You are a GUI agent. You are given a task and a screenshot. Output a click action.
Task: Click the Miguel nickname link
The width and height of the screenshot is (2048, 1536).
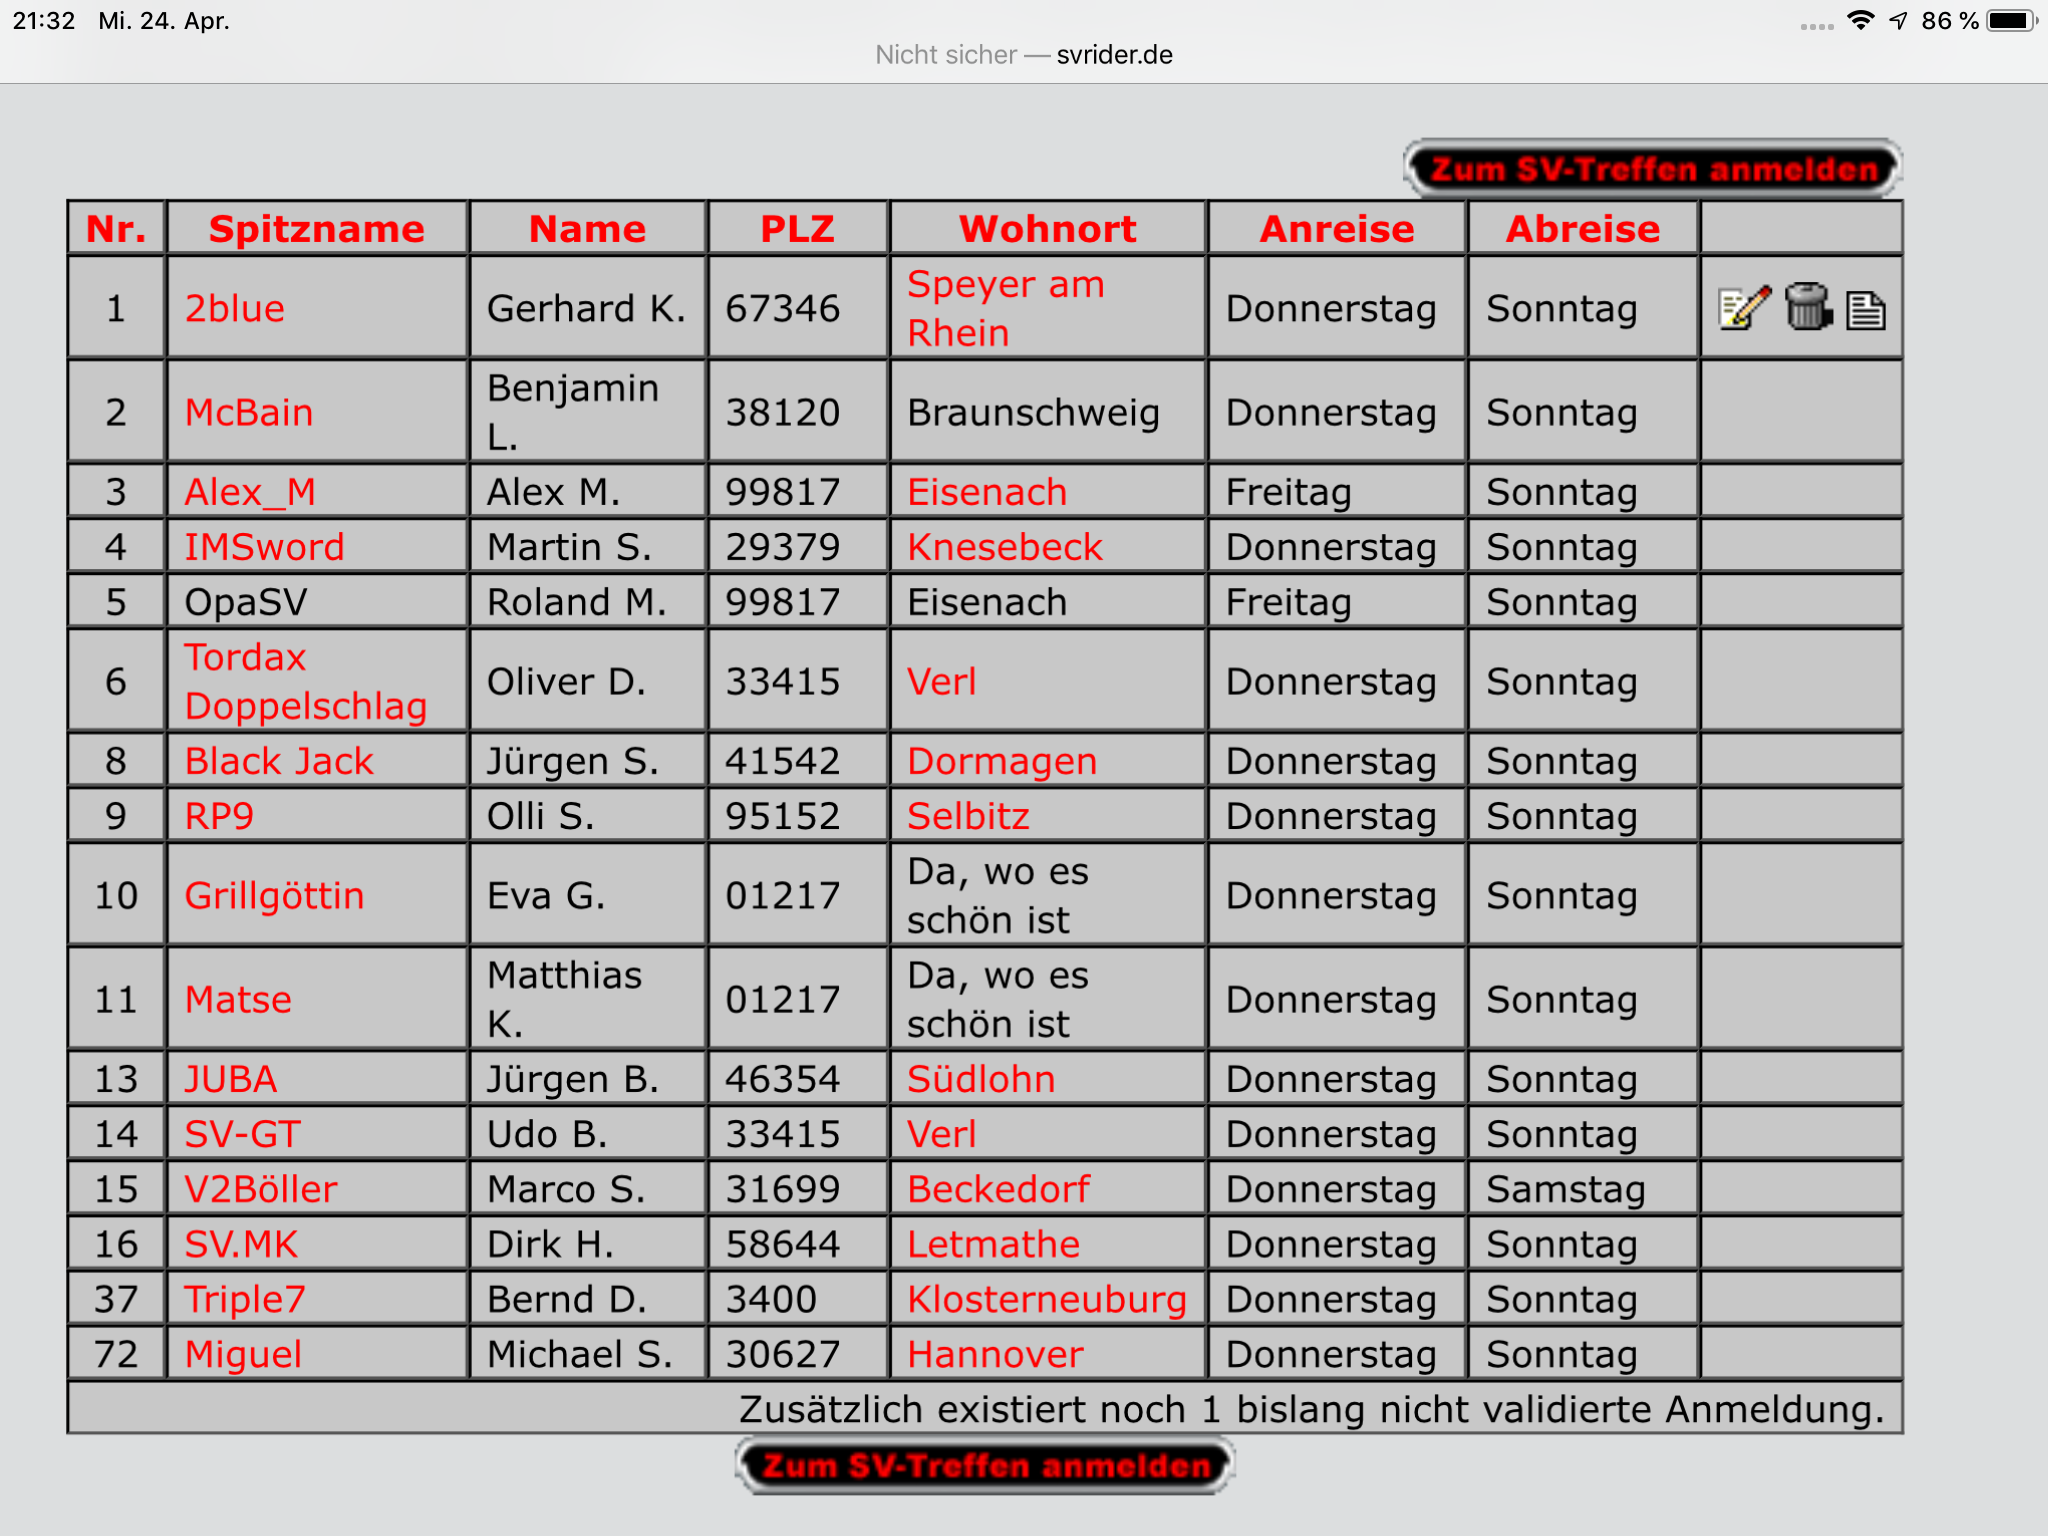coord(243,1354)
